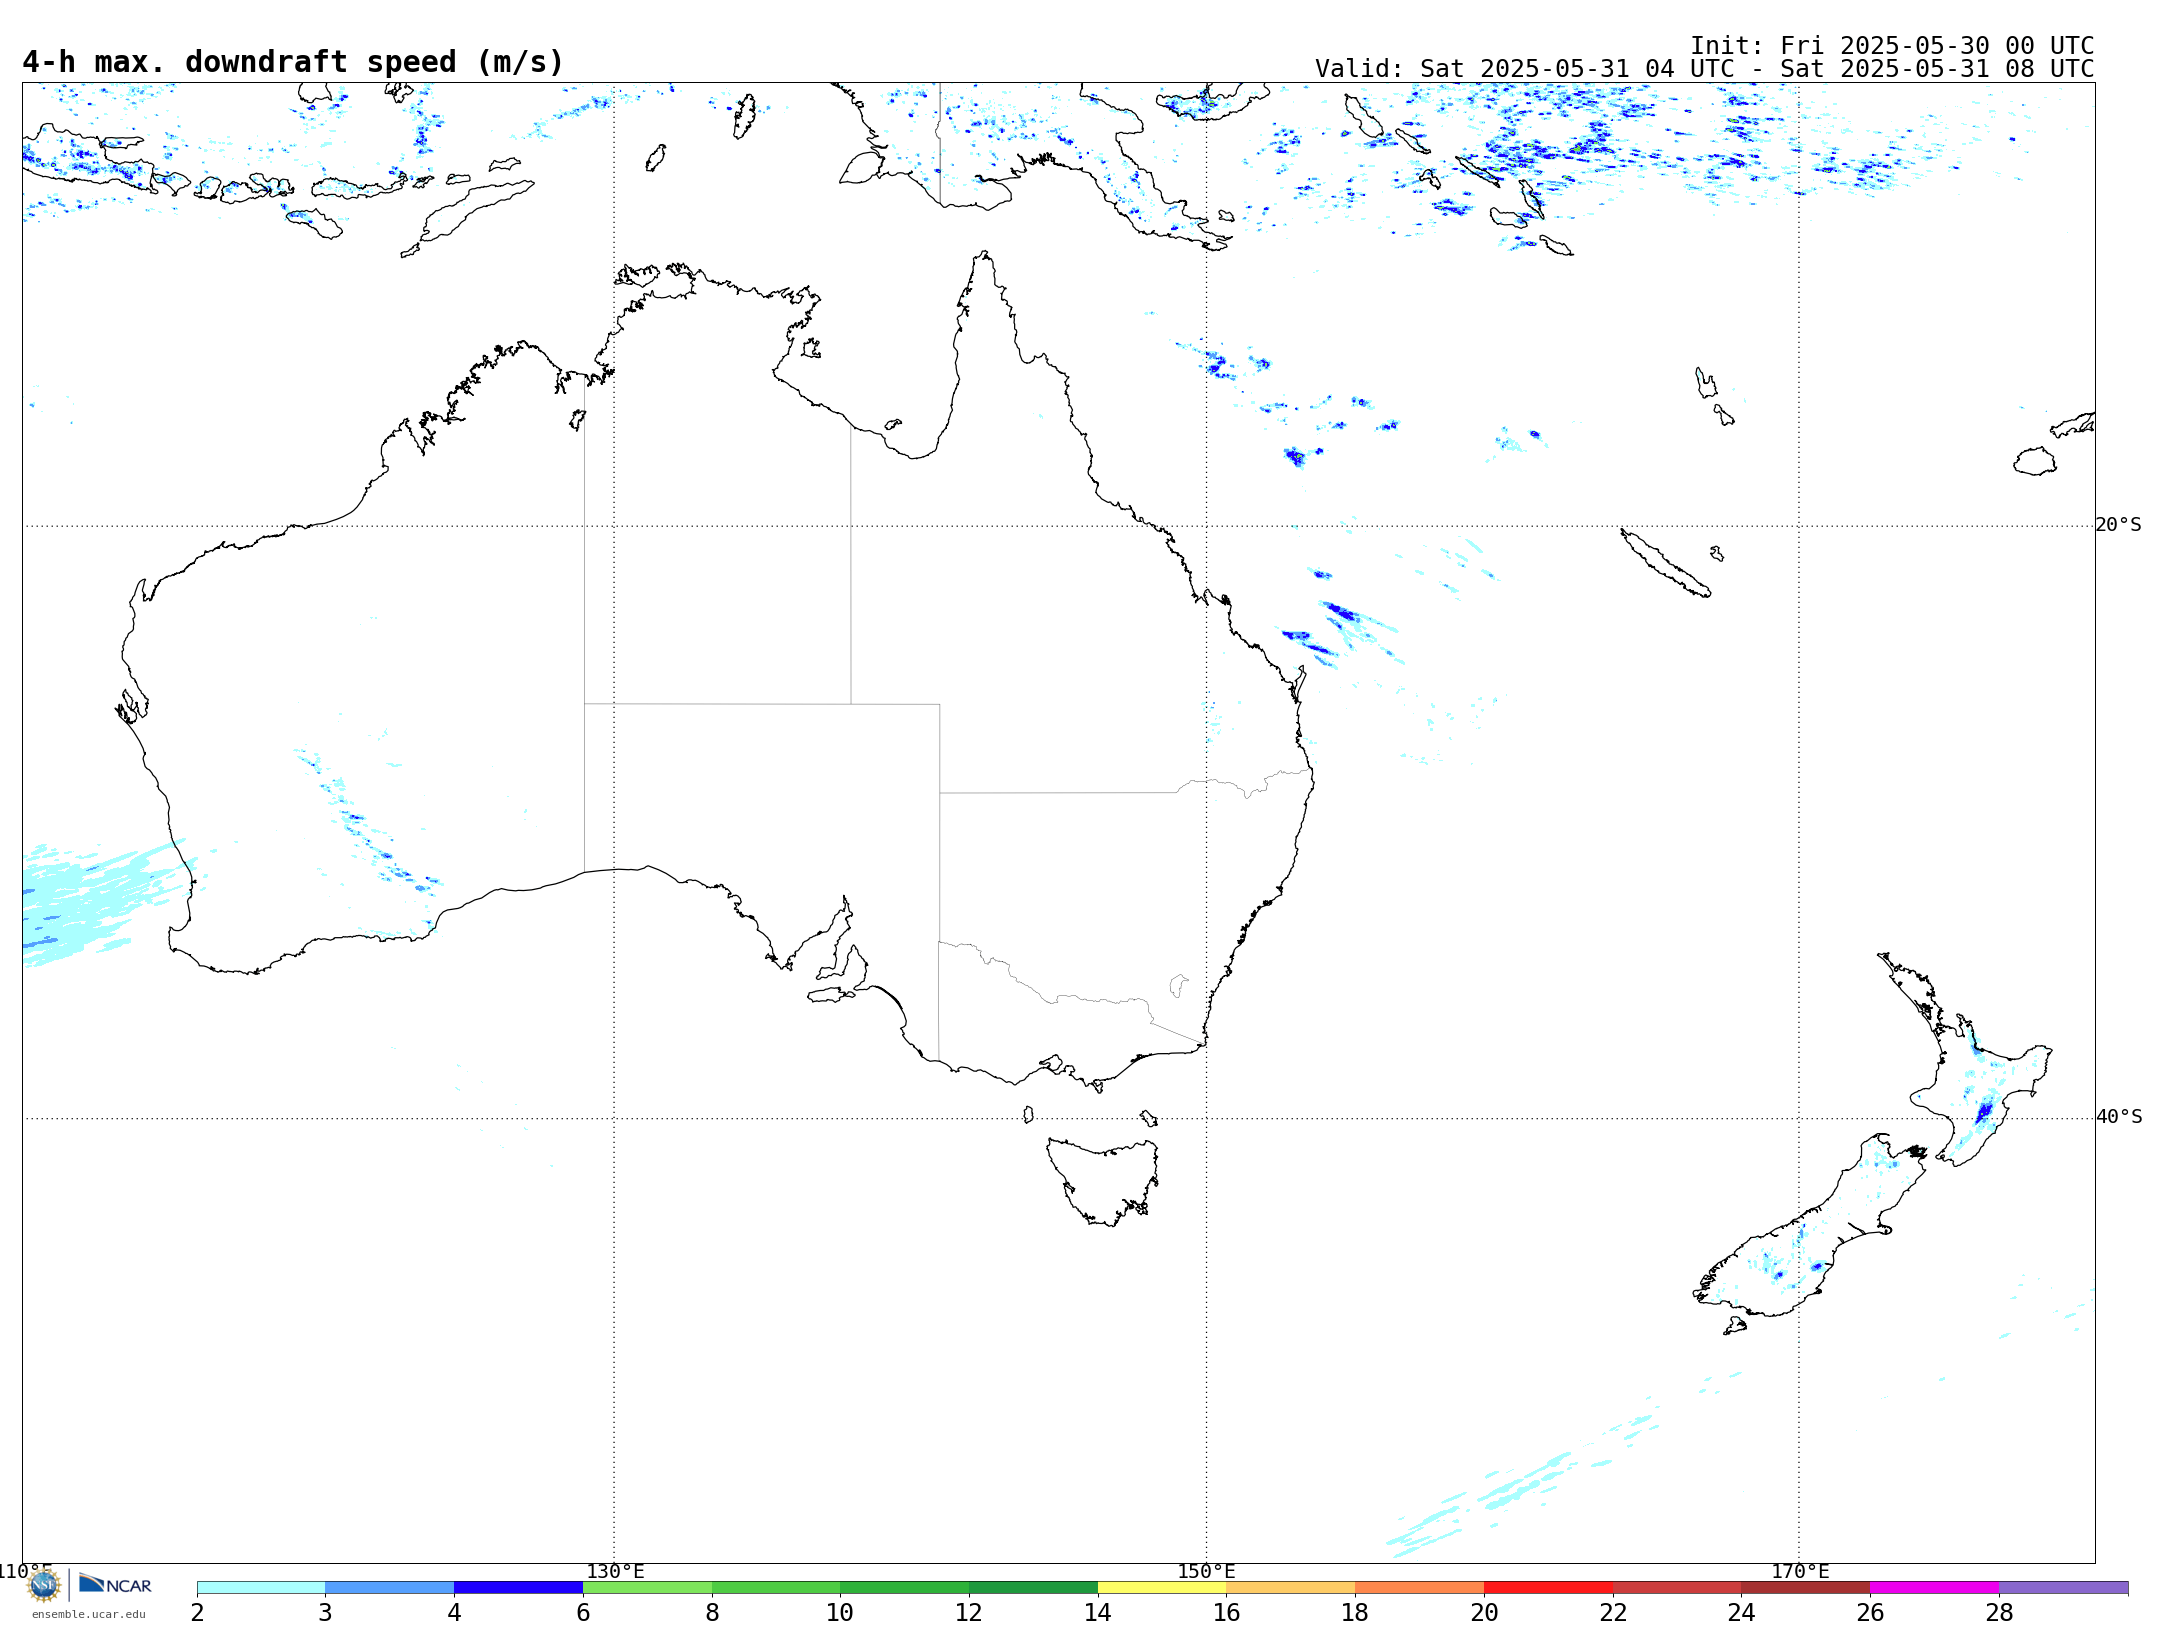Click the colorbar tick label '12'
Screen dimensions: 2160x1626
(969, 1612)
